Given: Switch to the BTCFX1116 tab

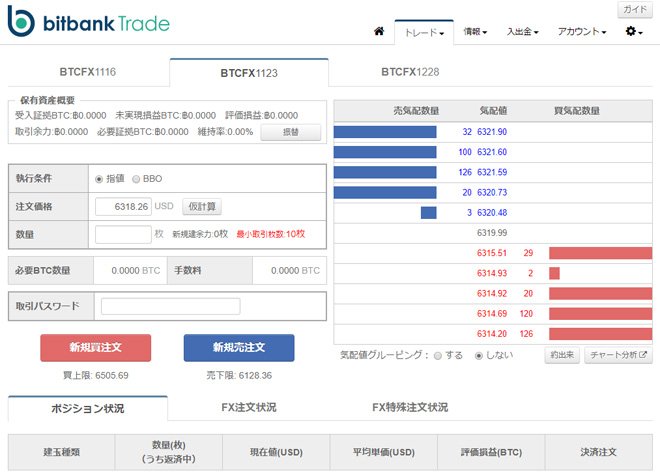Looking at the screenshot, I should pos(88,72).
